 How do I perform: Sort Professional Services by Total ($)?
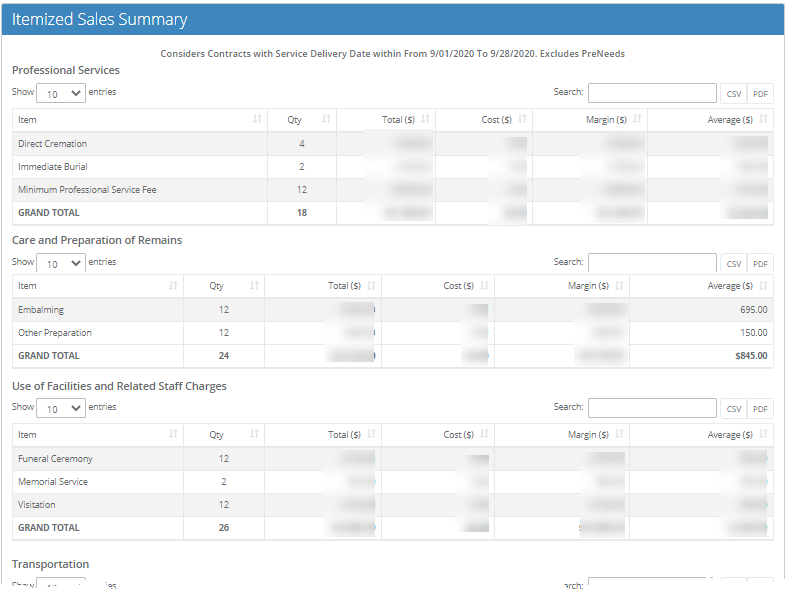tap(386, 120)
